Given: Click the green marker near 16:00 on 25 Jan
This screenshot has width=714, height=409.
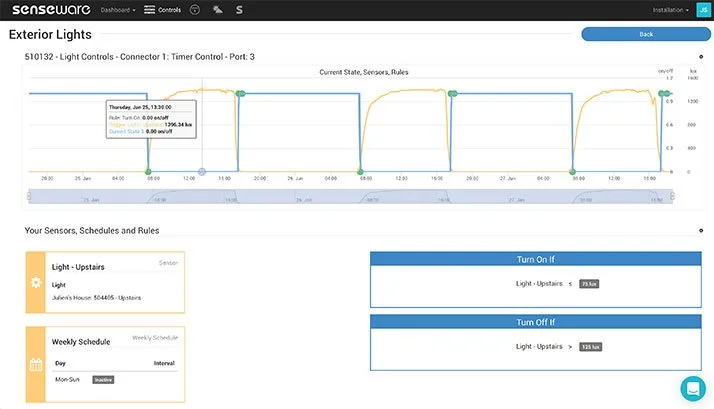Looking at the screenshot, I should [240, 93].
